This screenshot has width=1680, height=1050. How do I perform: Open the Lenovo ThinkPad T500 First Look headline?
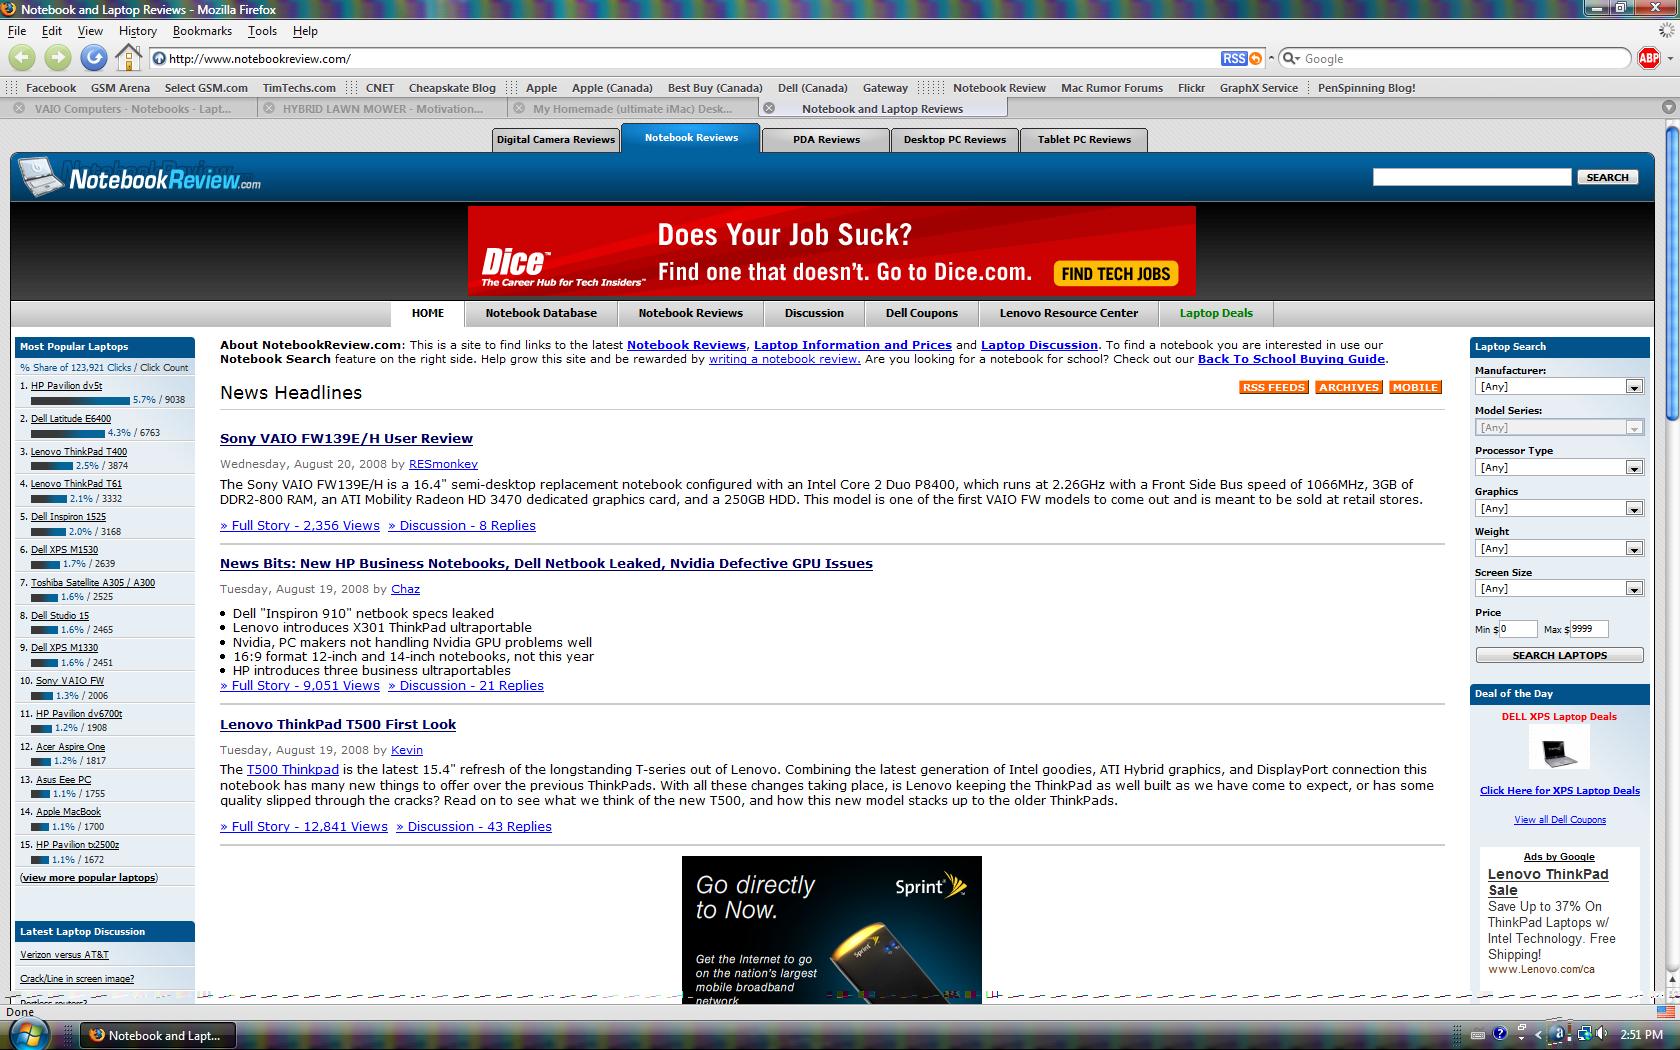(338, 724)
